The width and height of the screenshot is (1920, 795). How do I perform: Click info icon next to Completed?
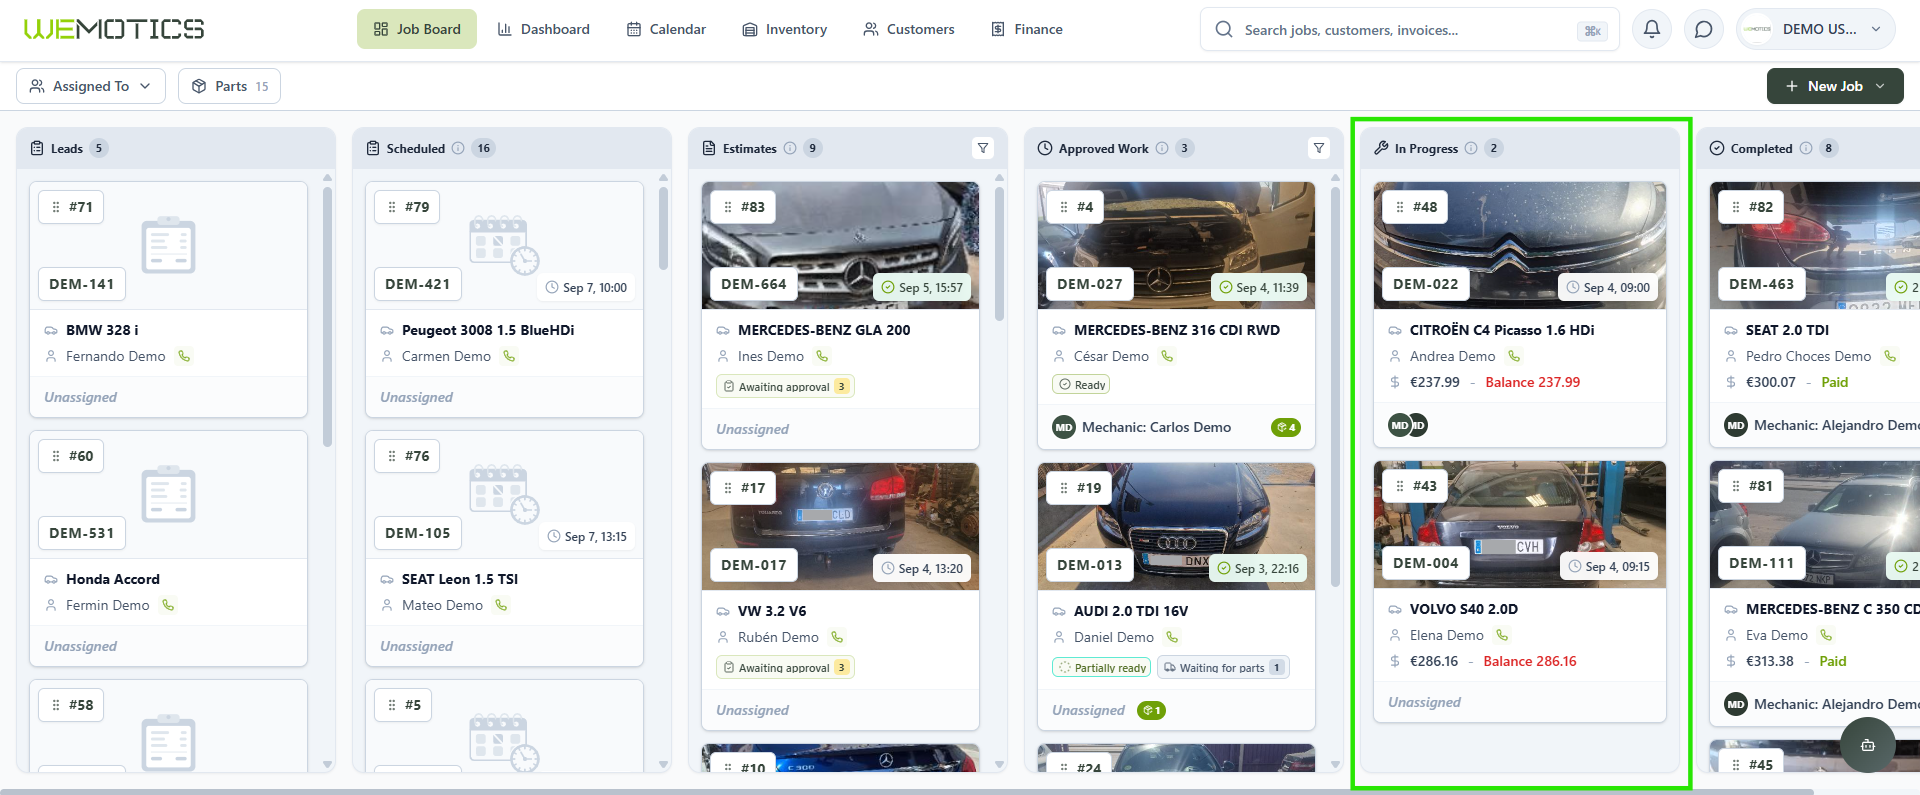pos(1806,148)
